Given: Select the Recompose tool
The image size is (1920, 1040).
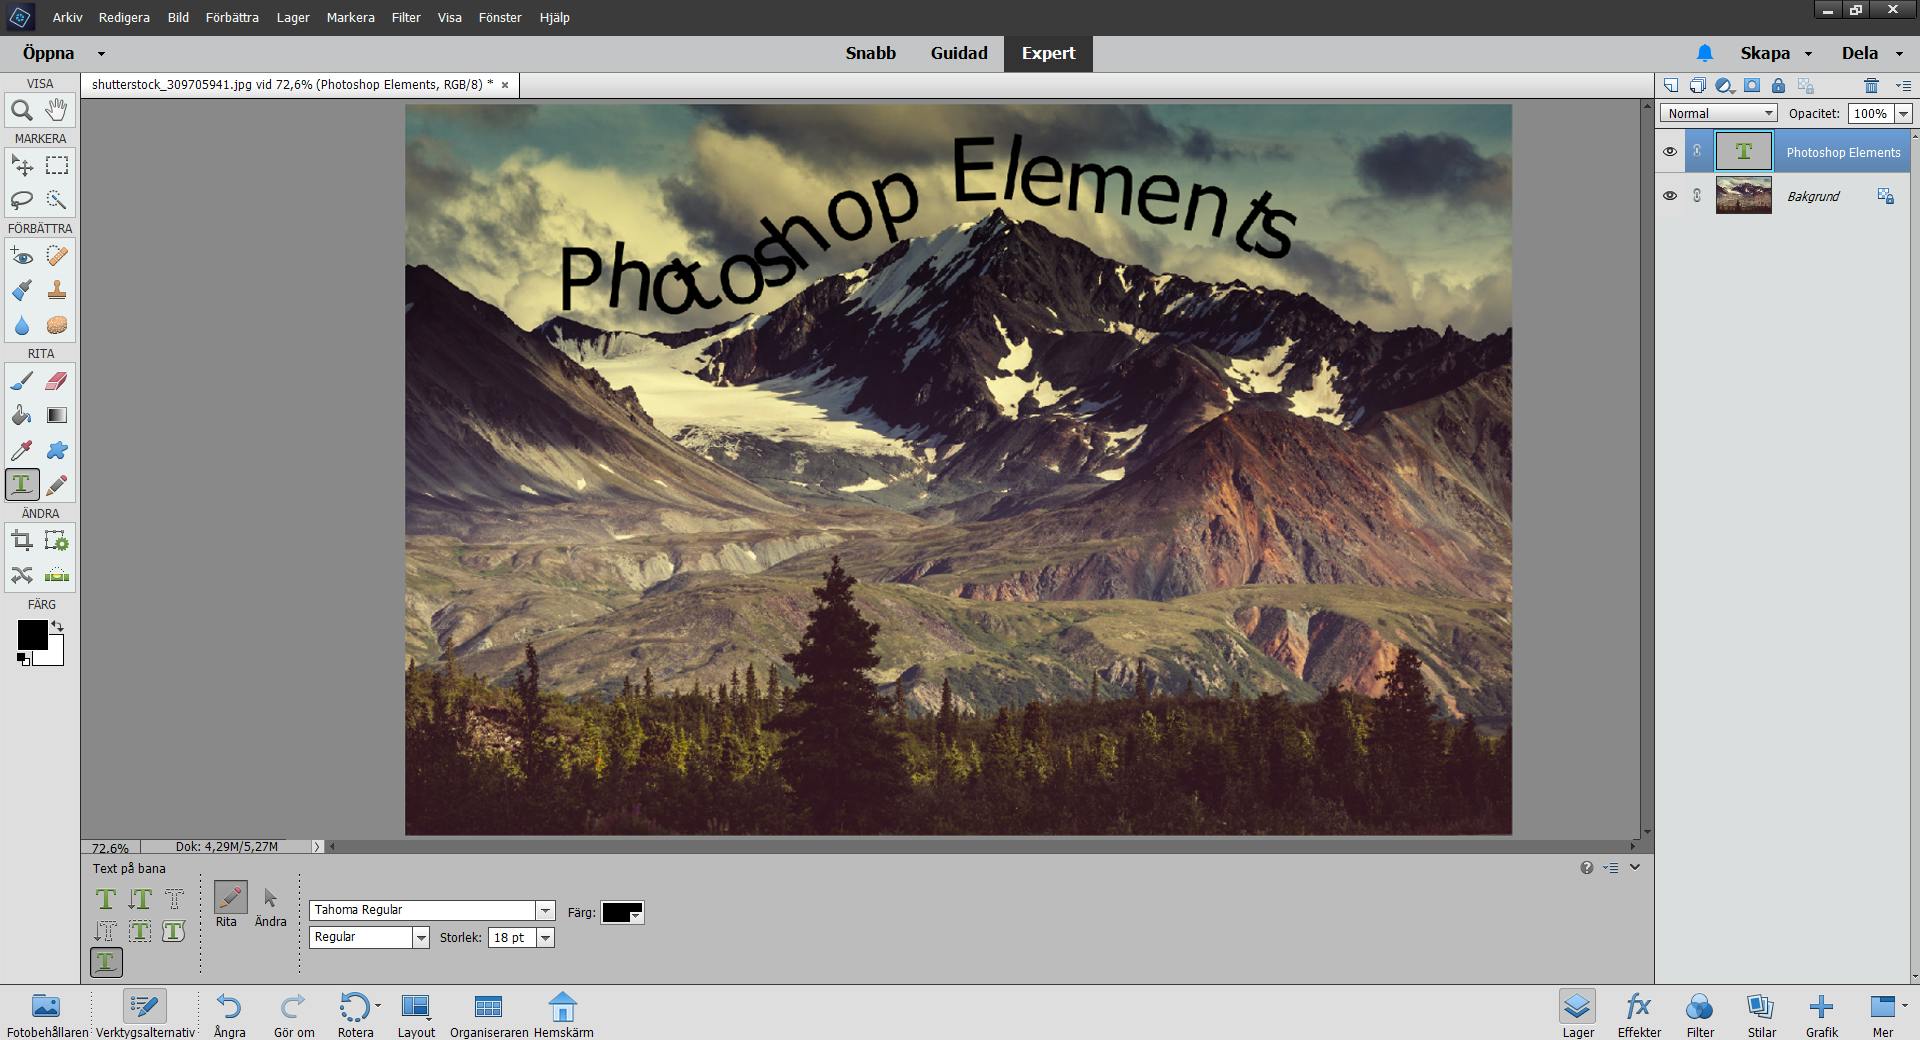Looking at the screenshot, I should [57, 541].
